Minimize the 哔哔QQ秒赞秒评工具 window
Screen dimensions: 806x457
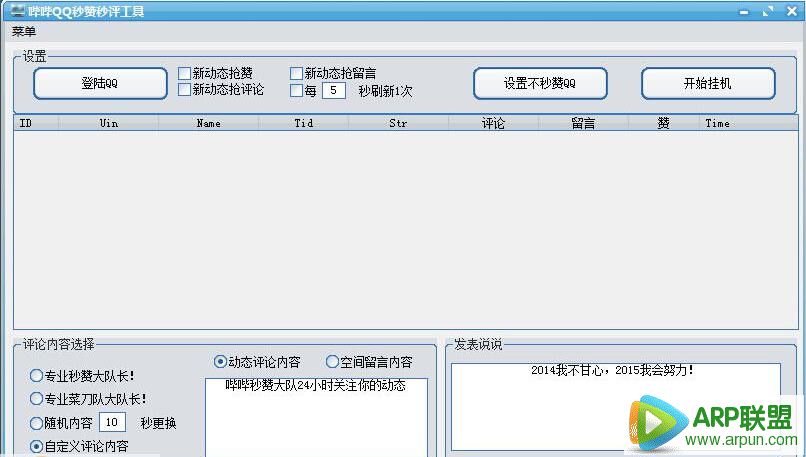[x=744, y=11]
